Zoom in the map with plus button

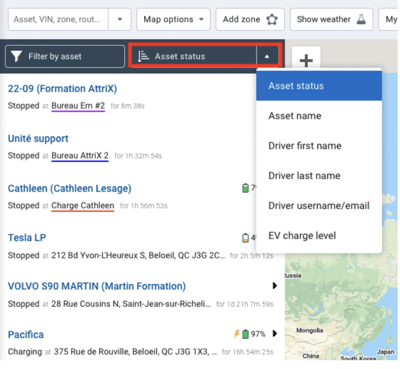click(x=306, y=60)
